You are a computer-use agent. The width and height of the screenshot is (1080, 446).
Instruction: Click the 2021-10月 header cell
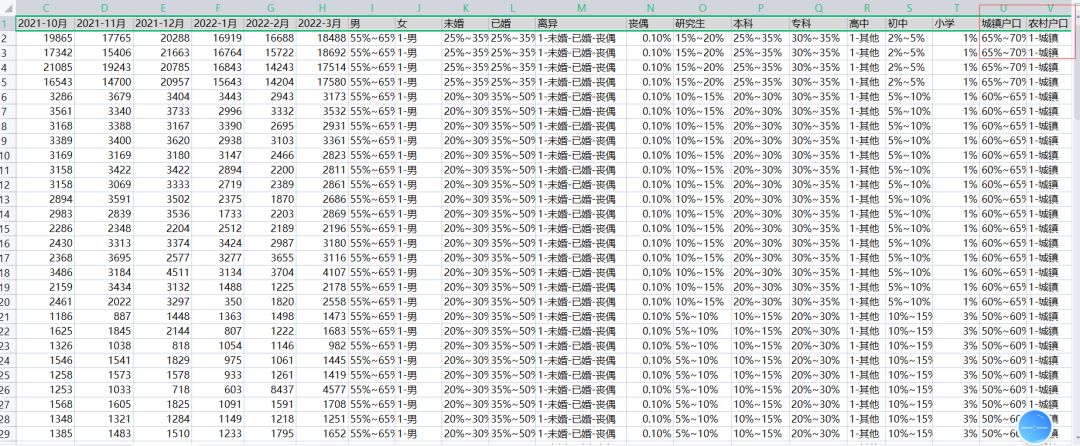[45, 24]
